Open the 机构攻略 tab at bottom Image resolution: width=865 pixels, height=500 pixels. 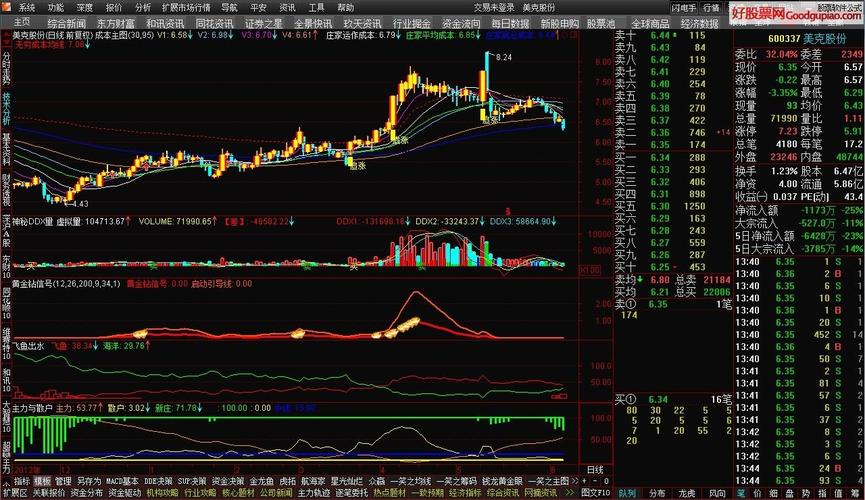tap(162, 492)
